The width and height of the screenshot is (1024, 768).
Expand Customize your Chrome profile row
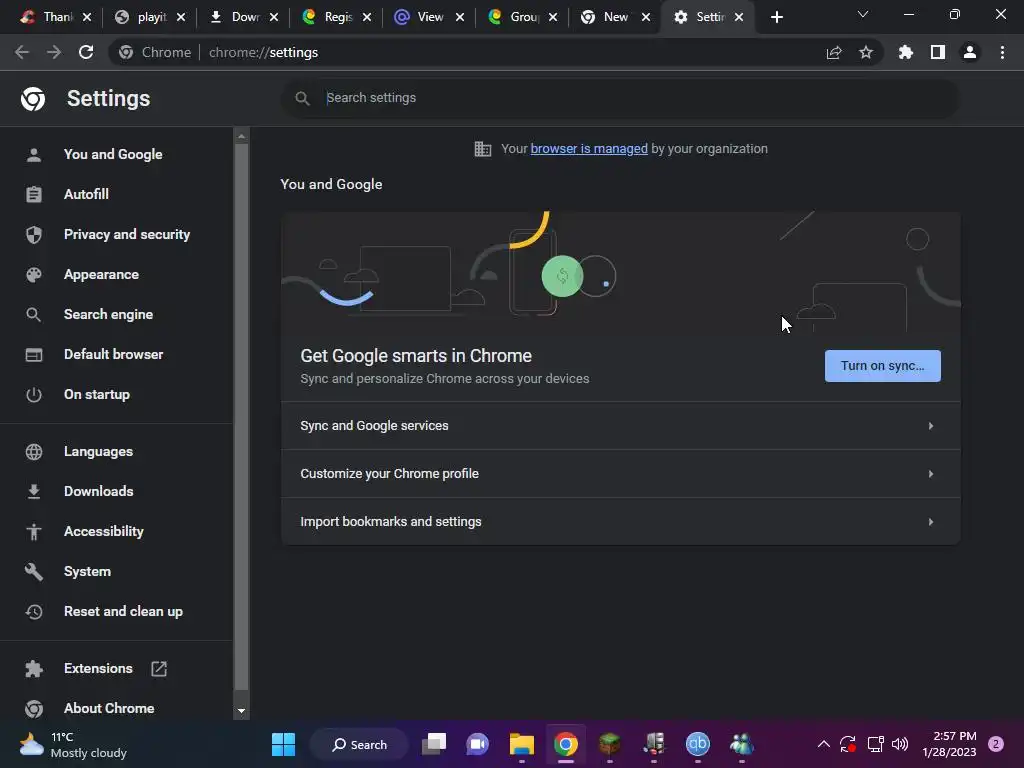[x=620, y=474]
